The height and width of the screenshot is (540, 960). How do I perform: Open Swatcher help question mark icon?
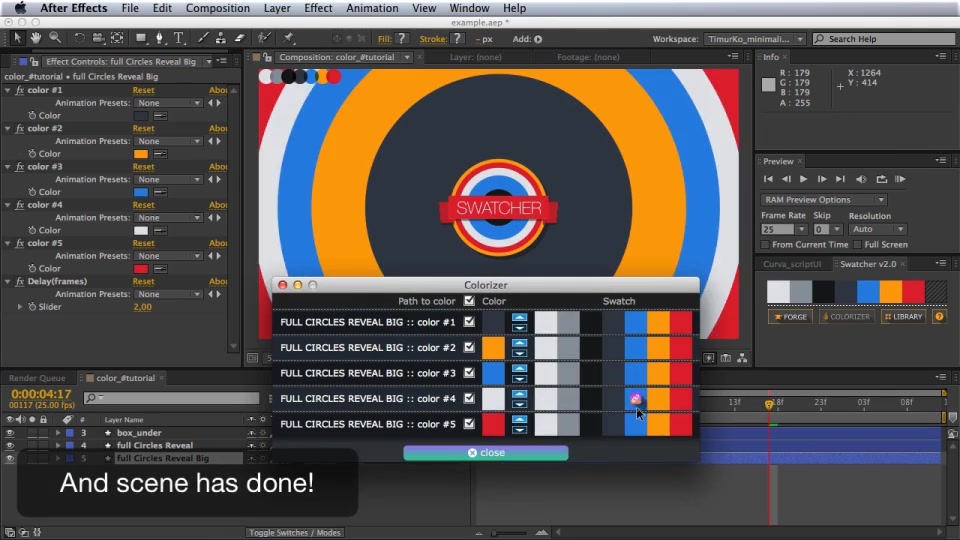tap(939, 317)
